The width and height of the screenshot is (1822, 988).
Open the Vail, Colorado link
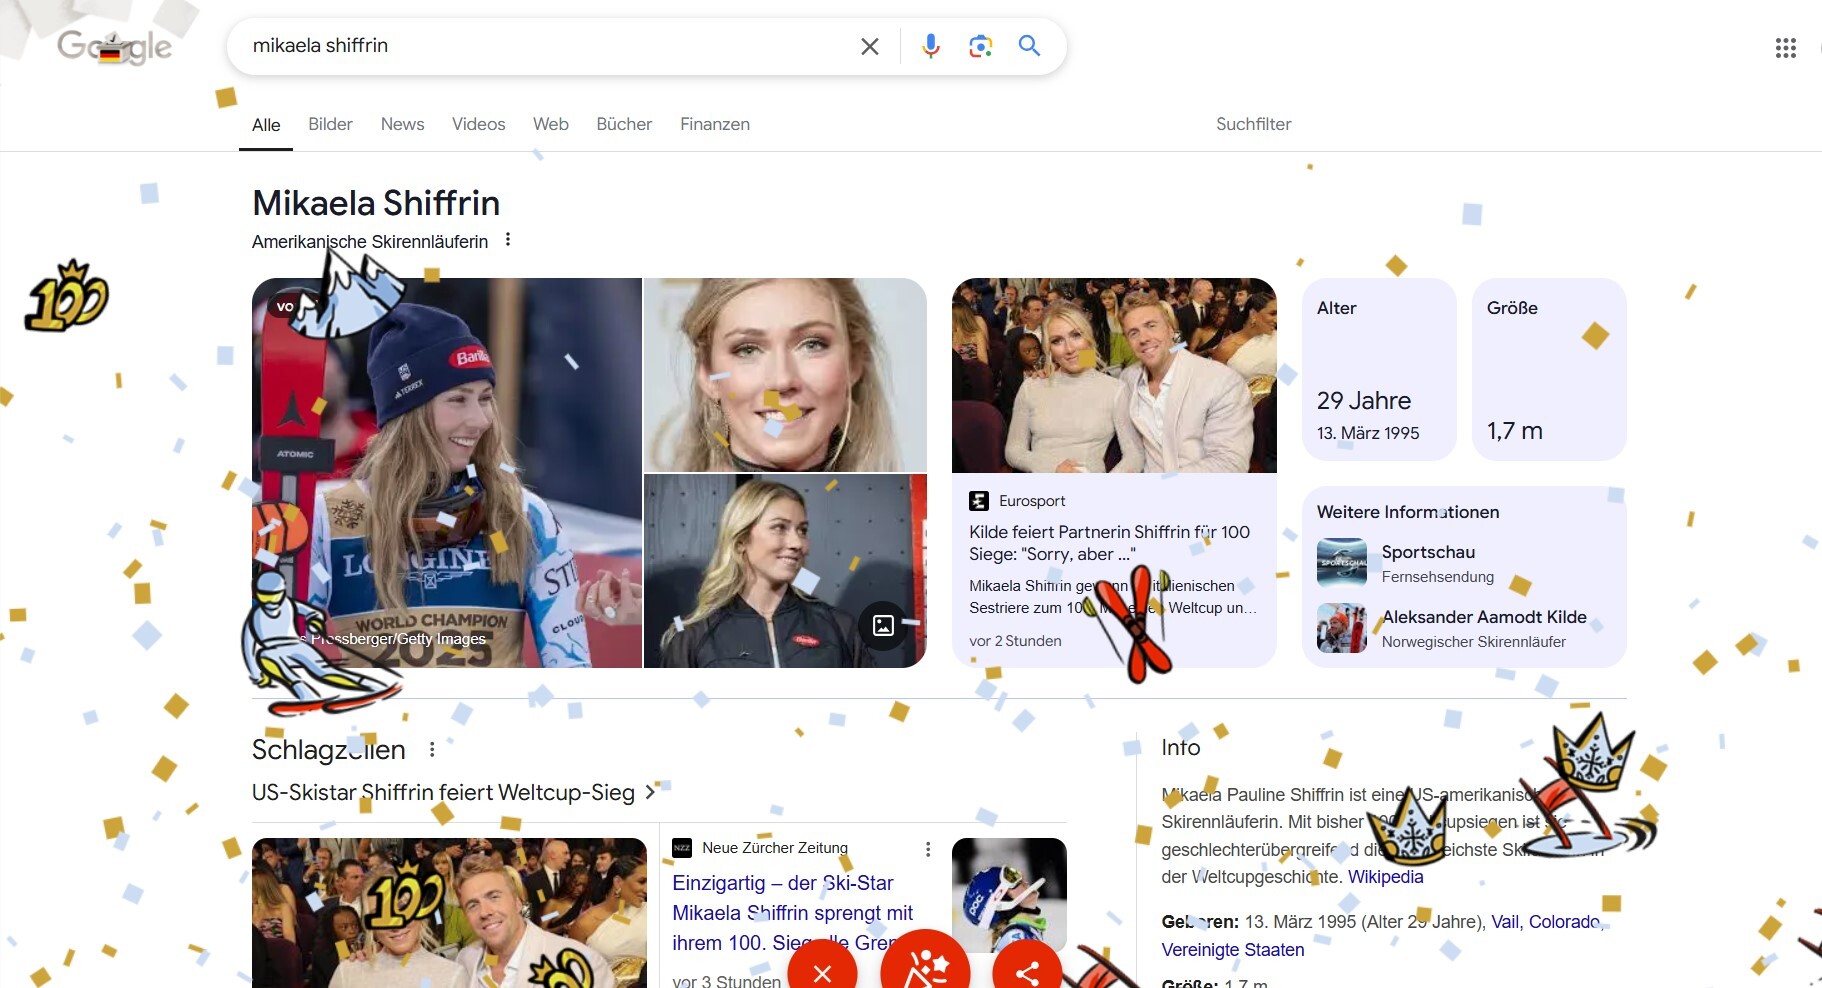1545,922
